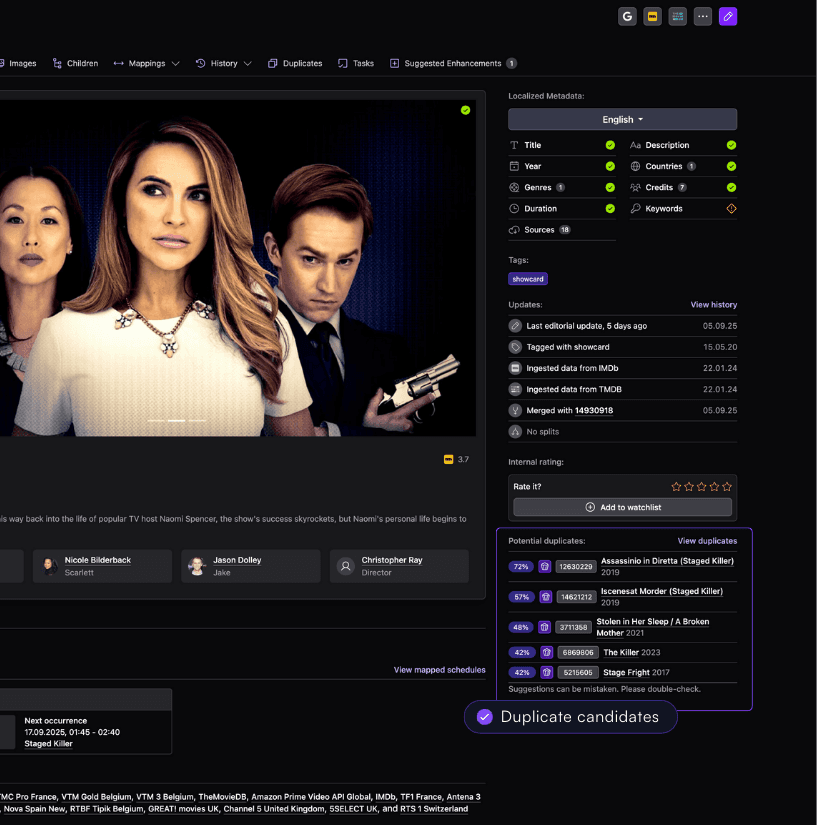Click the main showcard image
This screenshot has width=817, height=825.
point(238,267)
